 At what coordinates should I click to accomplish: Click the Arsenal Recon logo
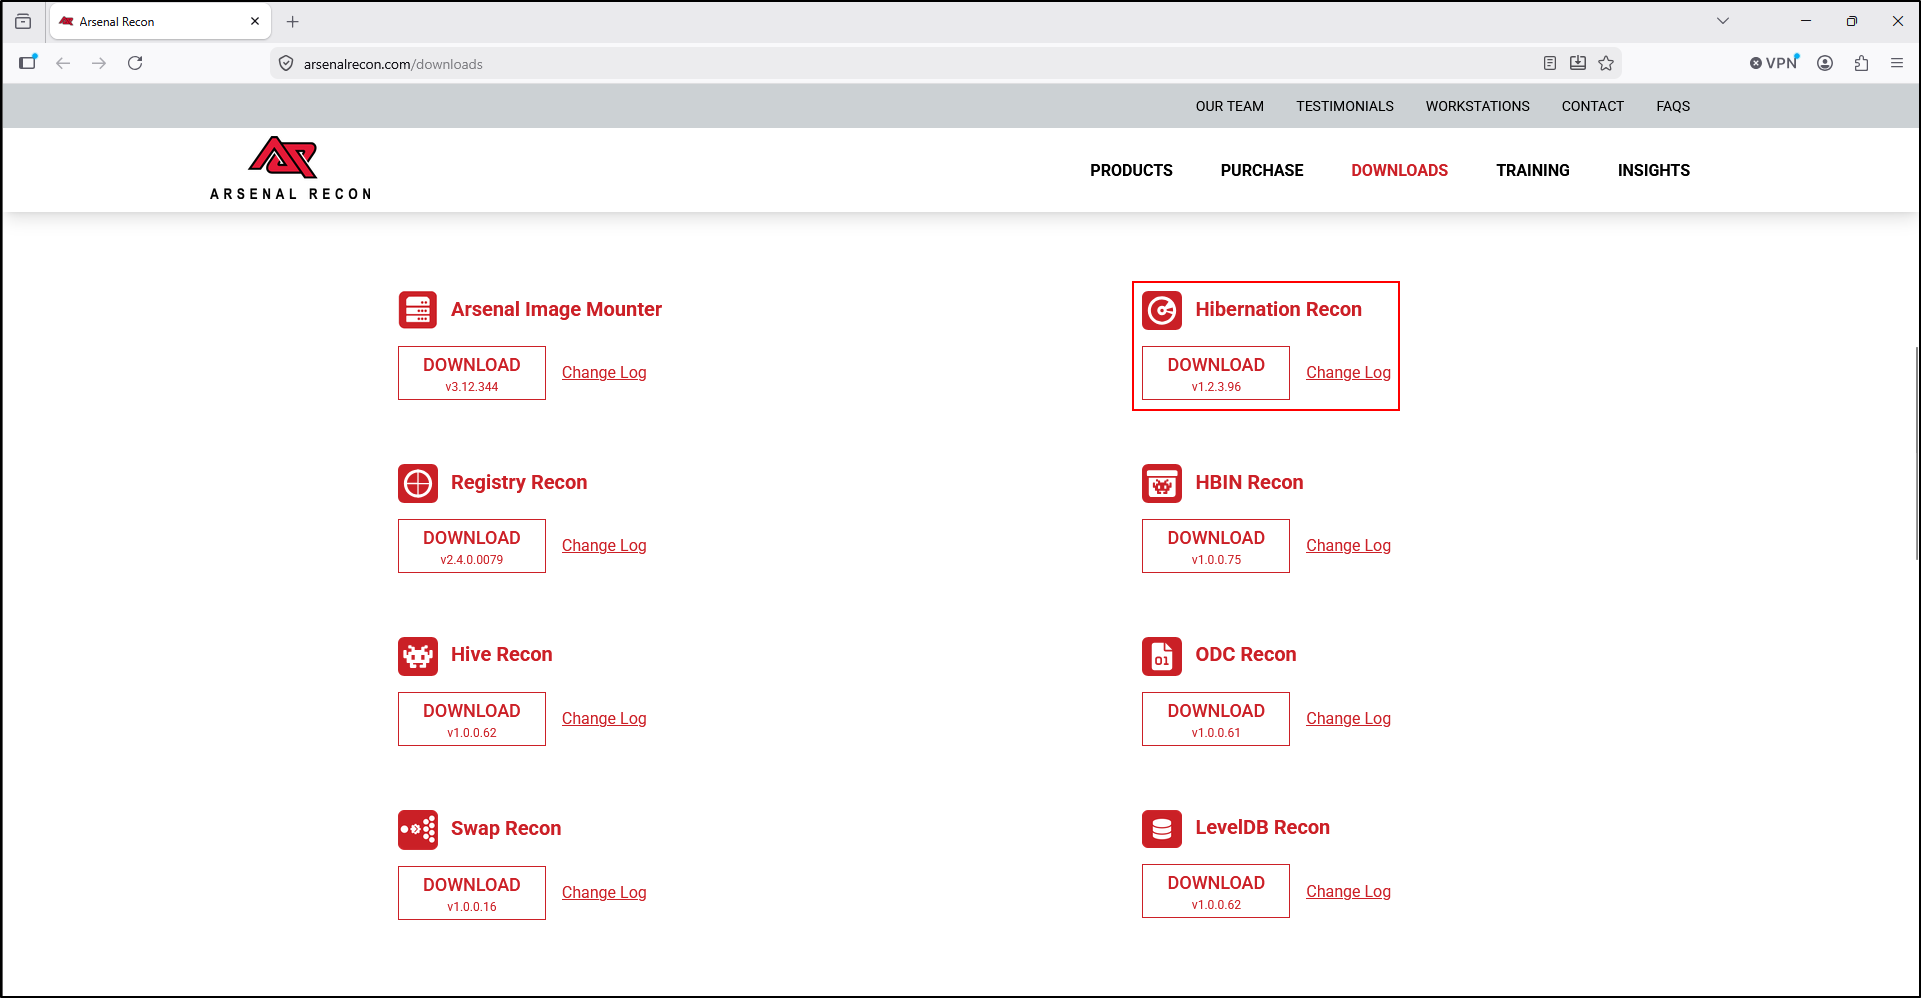[x=290, y=168]
